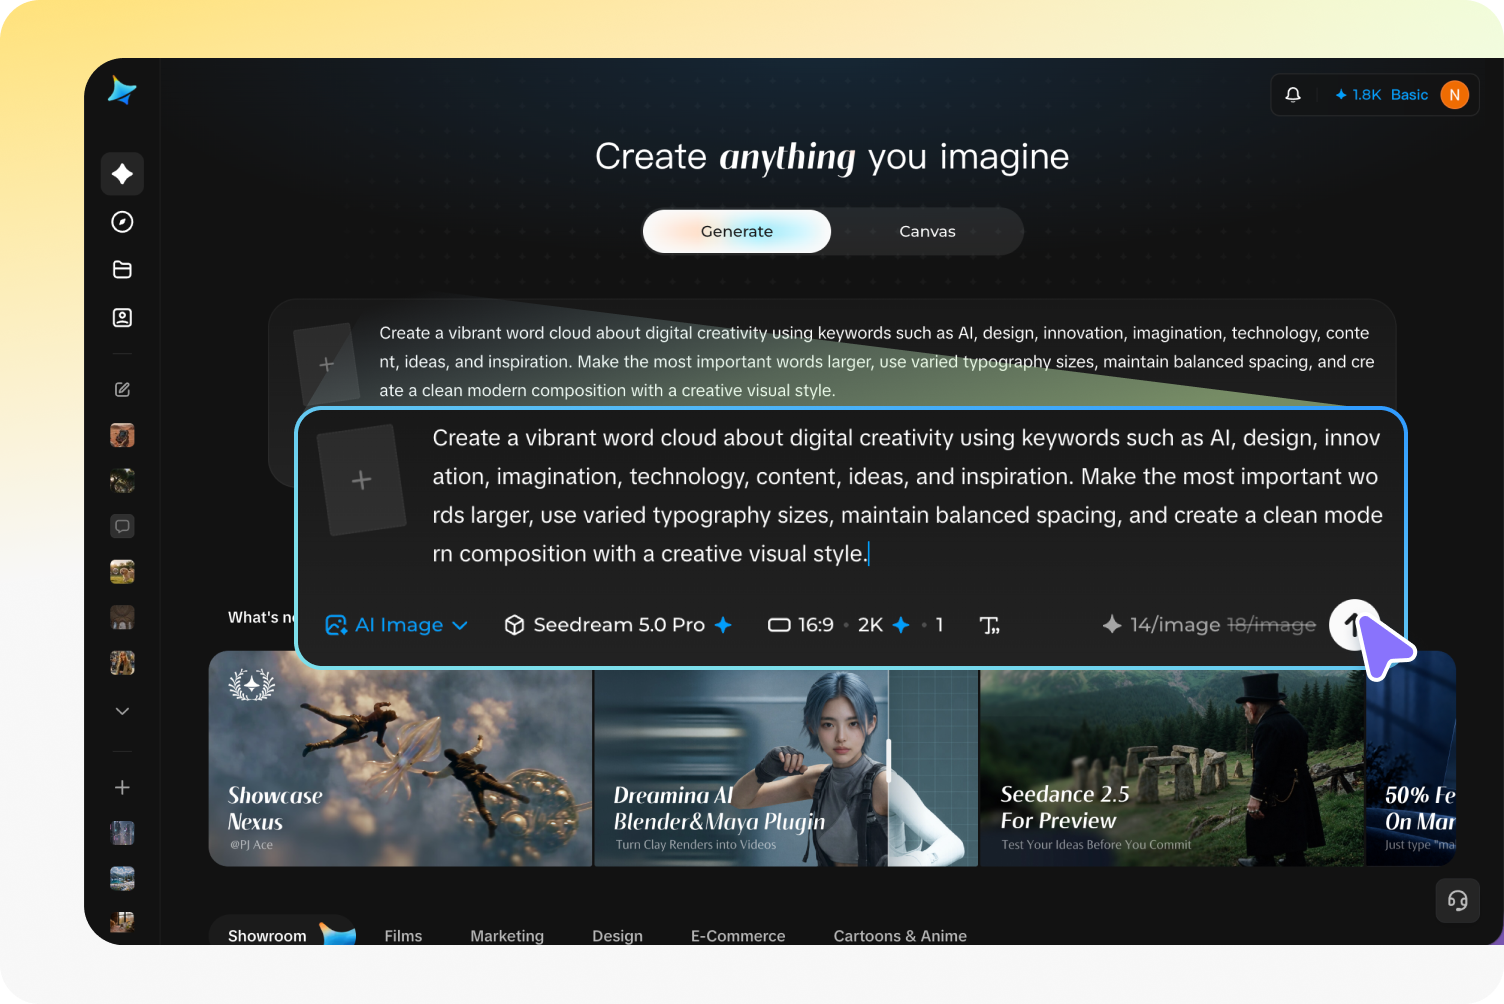This screenshot has height=1004, width=1504.
Task: Click the portrait avatar icon in sidebar
Action: point(122,318)
